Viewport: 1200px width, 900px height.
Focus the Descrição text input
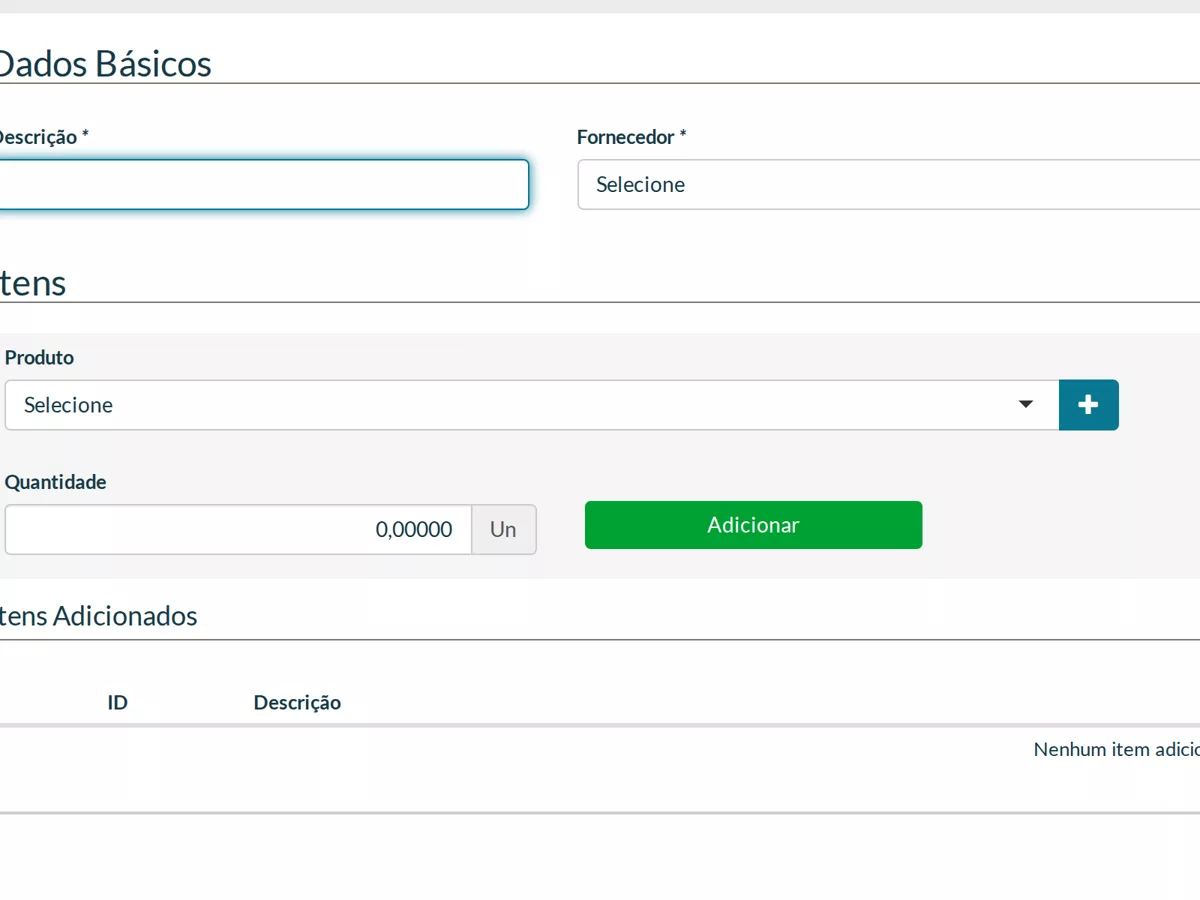(x=264, y=185)
